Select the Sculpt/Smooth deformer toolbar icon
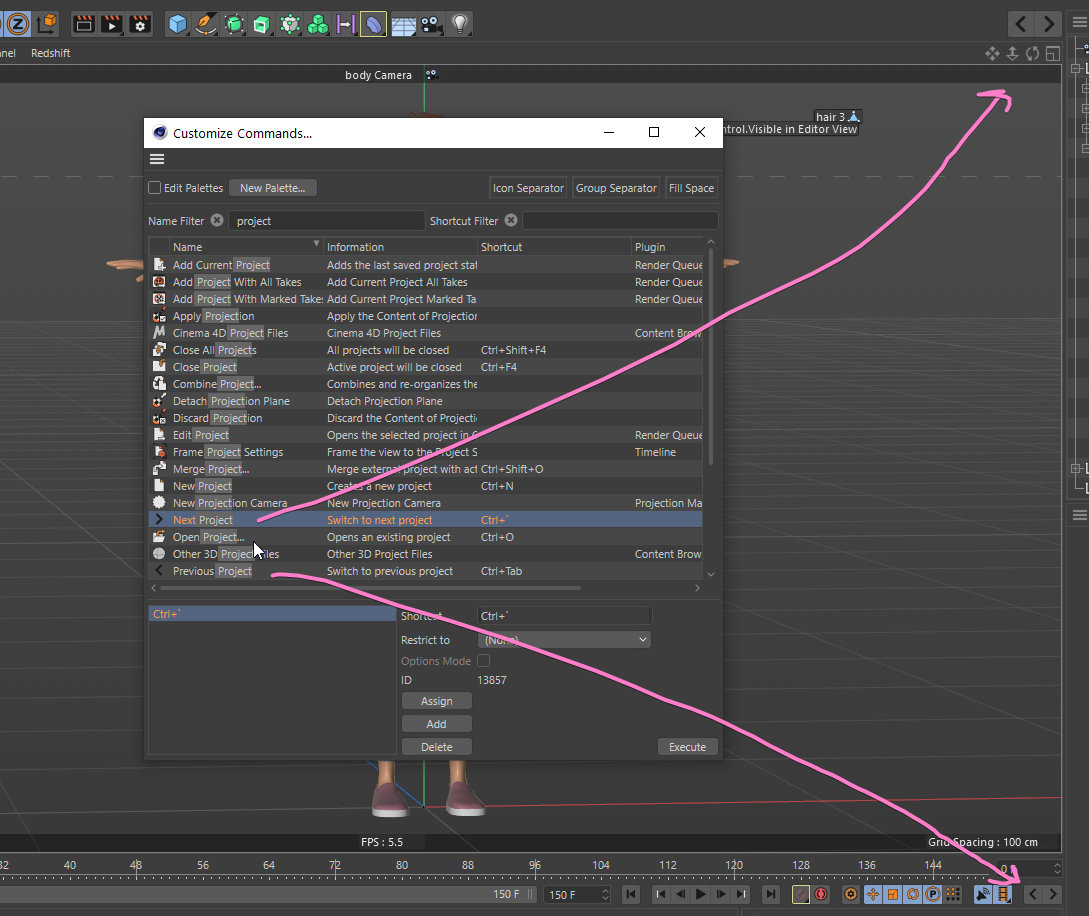This screenshot has width=1089, height=916. pyautogui.click(x=371, y=24)
